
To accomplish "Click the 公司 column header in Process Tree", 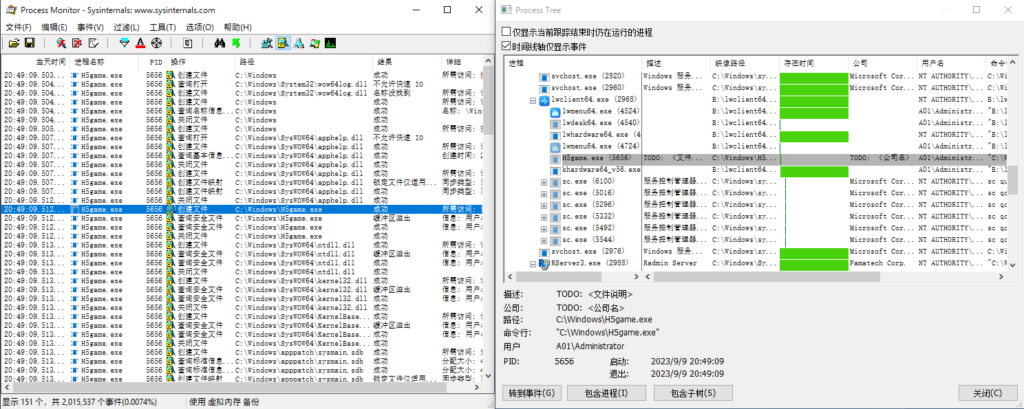I will (882, 63).
